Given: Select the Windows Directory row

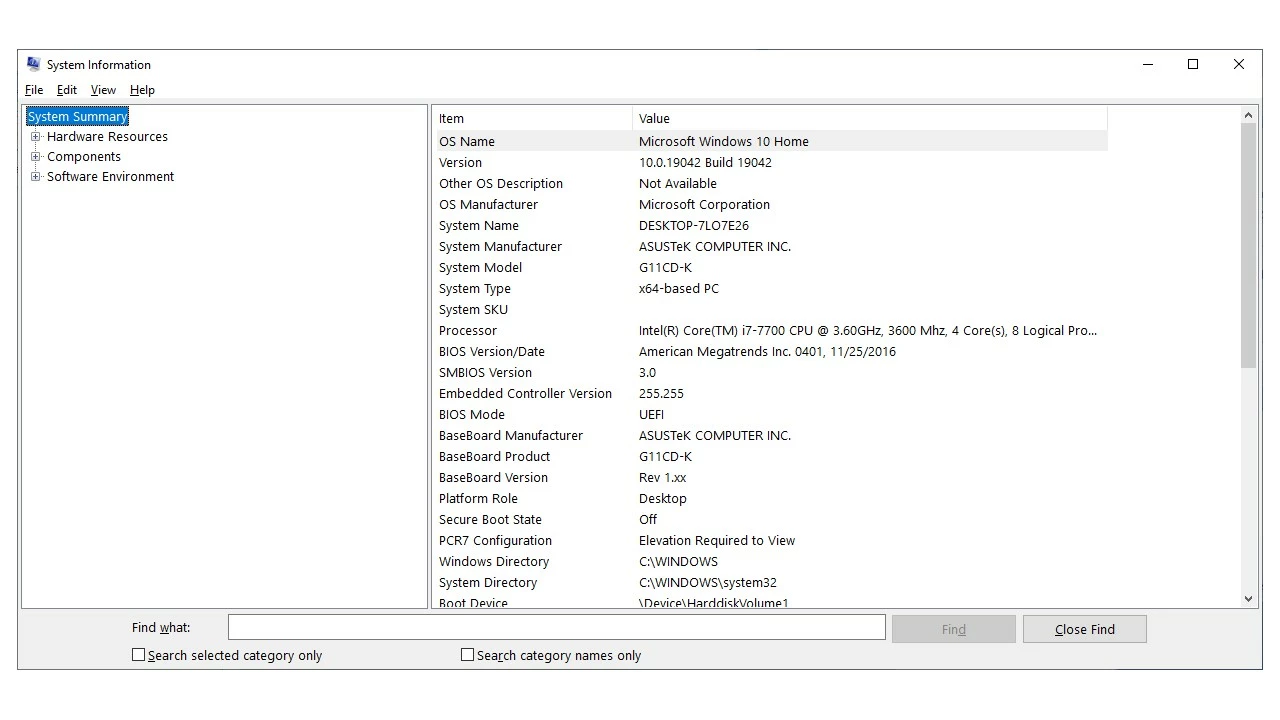Looking at the screenshot, I should click(771, 561).
